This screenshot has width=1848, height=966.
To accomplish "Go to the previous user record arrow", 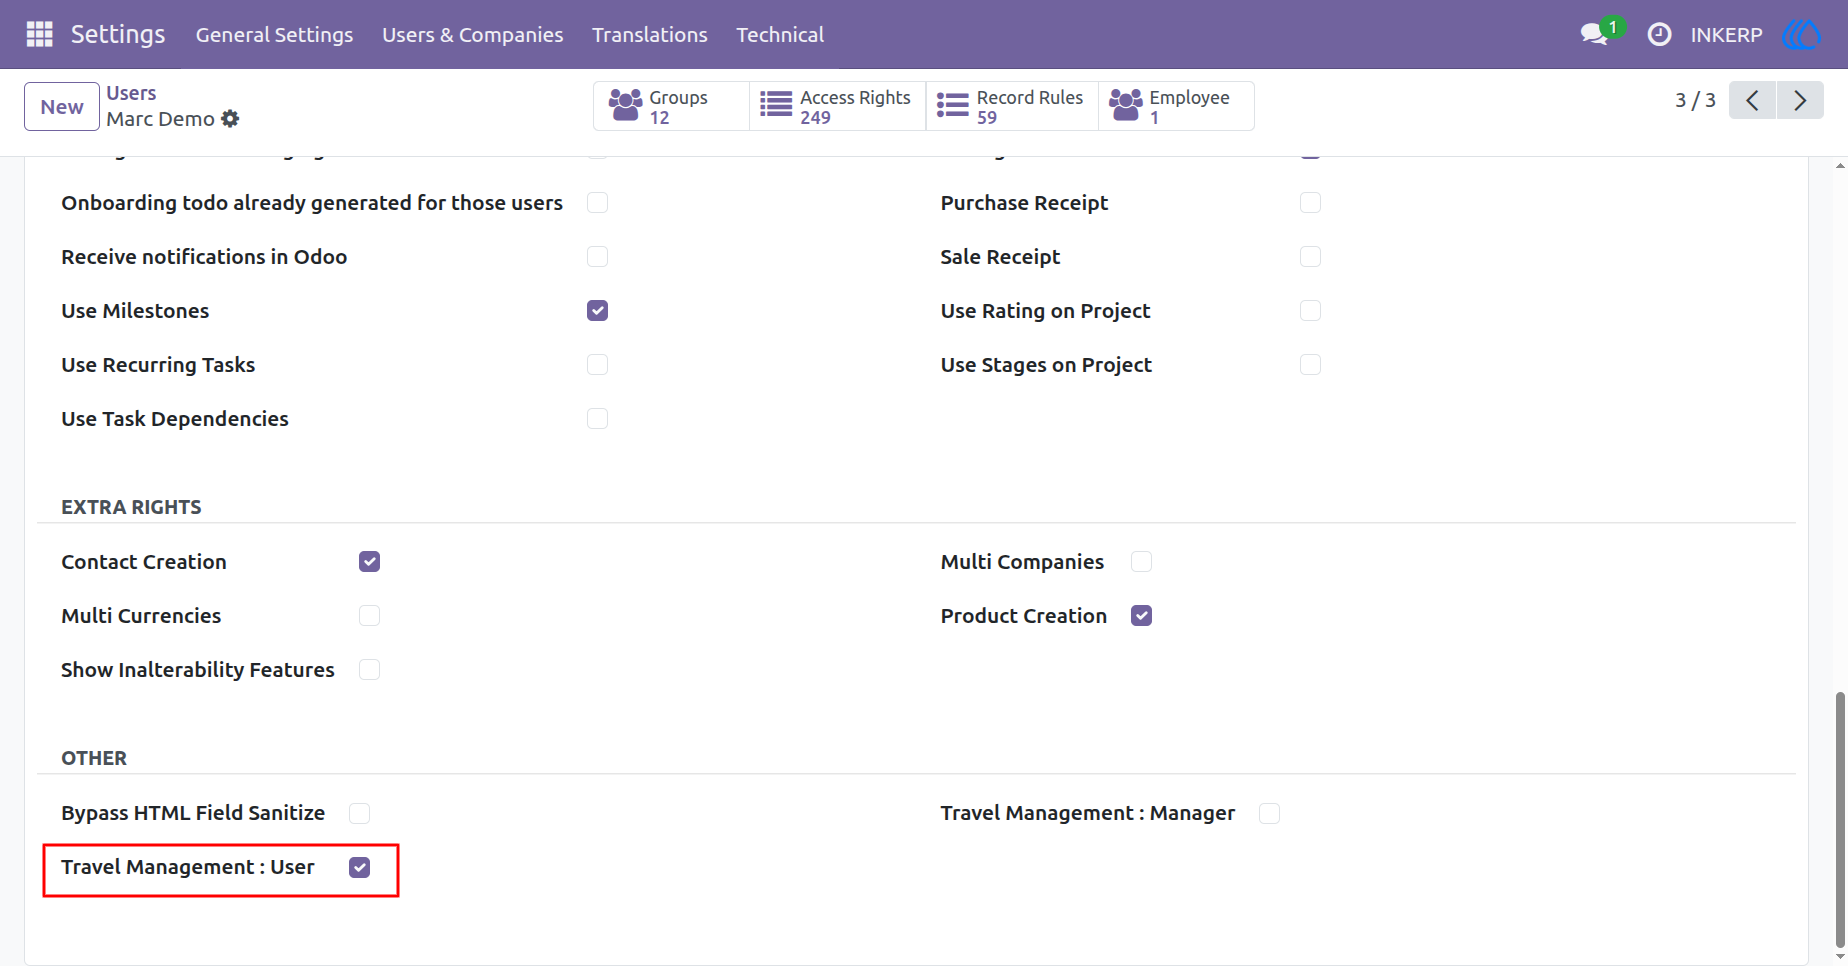I will pos(1752,100).
